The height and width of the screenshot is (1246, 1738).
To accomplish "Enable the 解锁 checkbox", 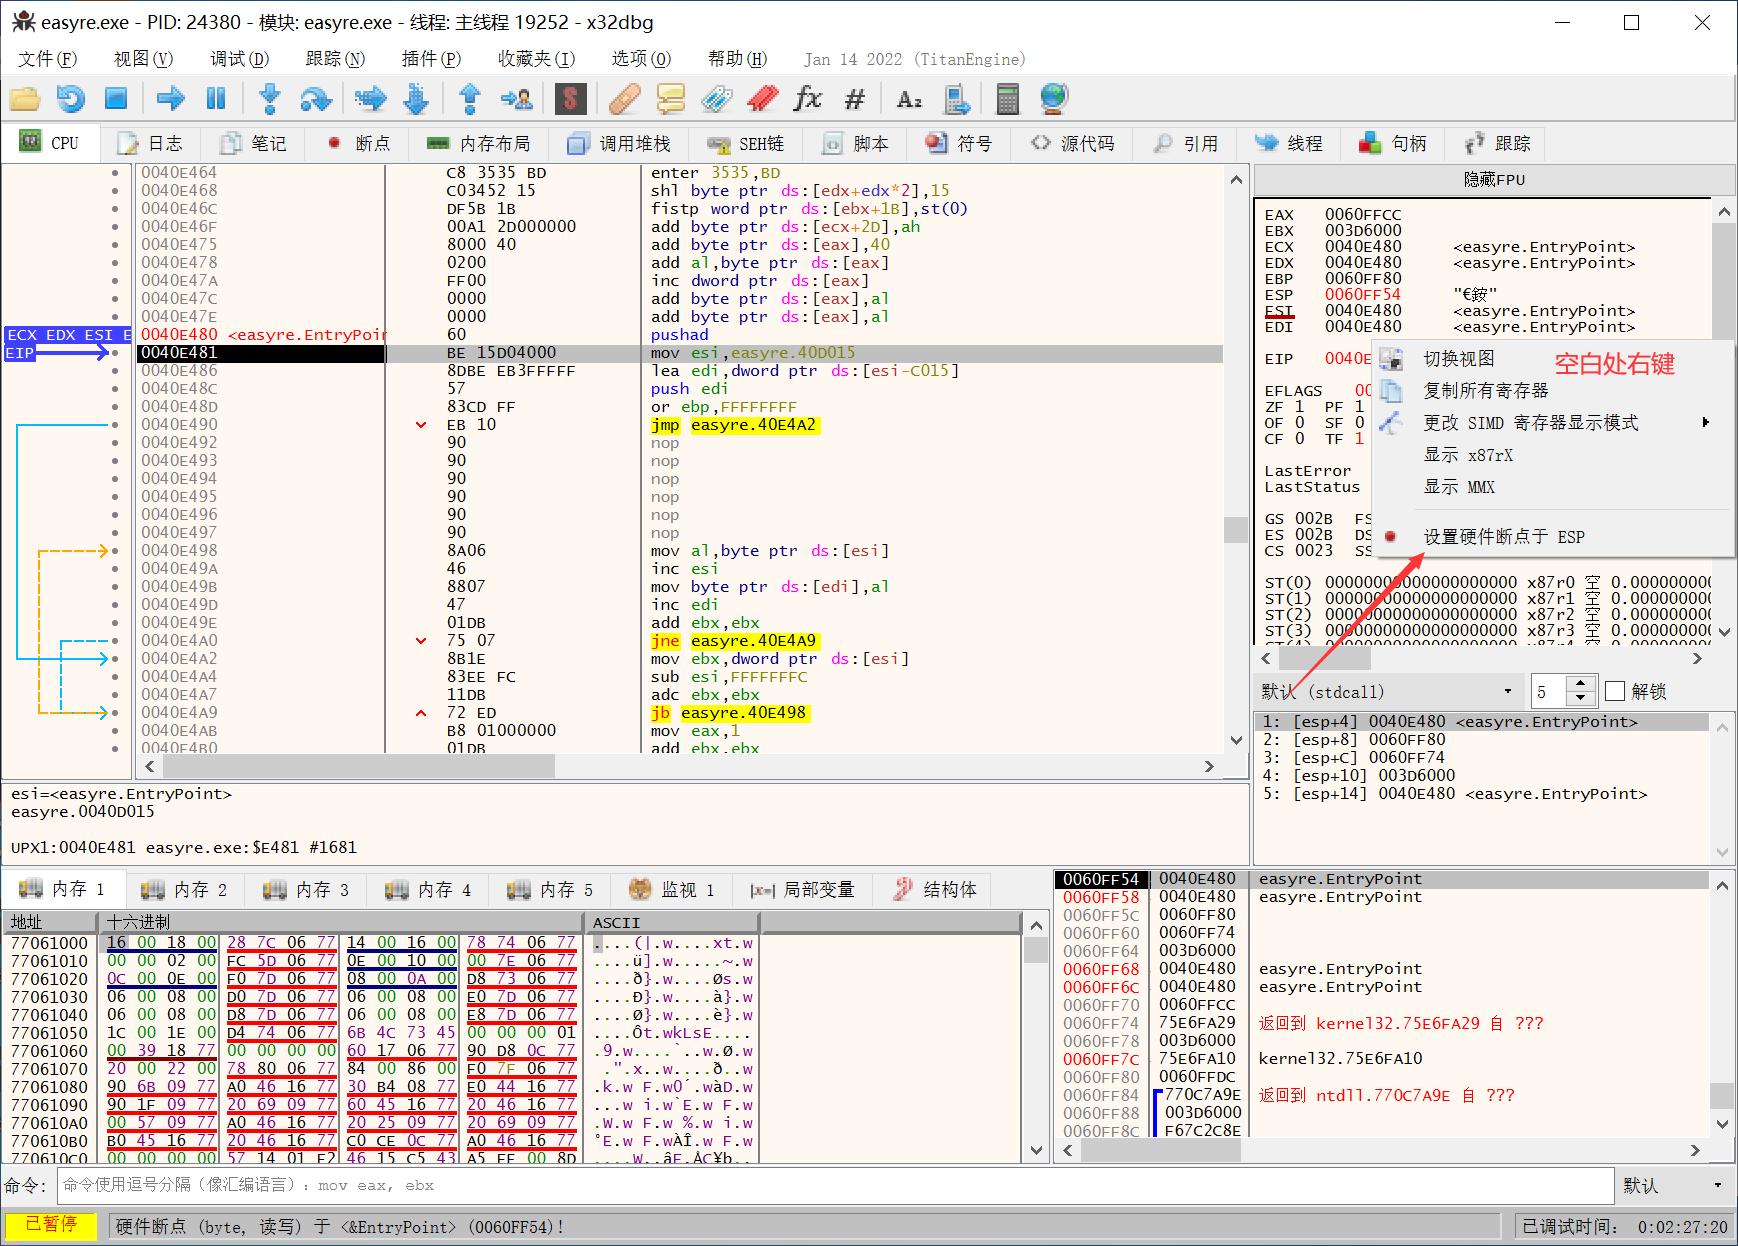I will [1614, 691].
